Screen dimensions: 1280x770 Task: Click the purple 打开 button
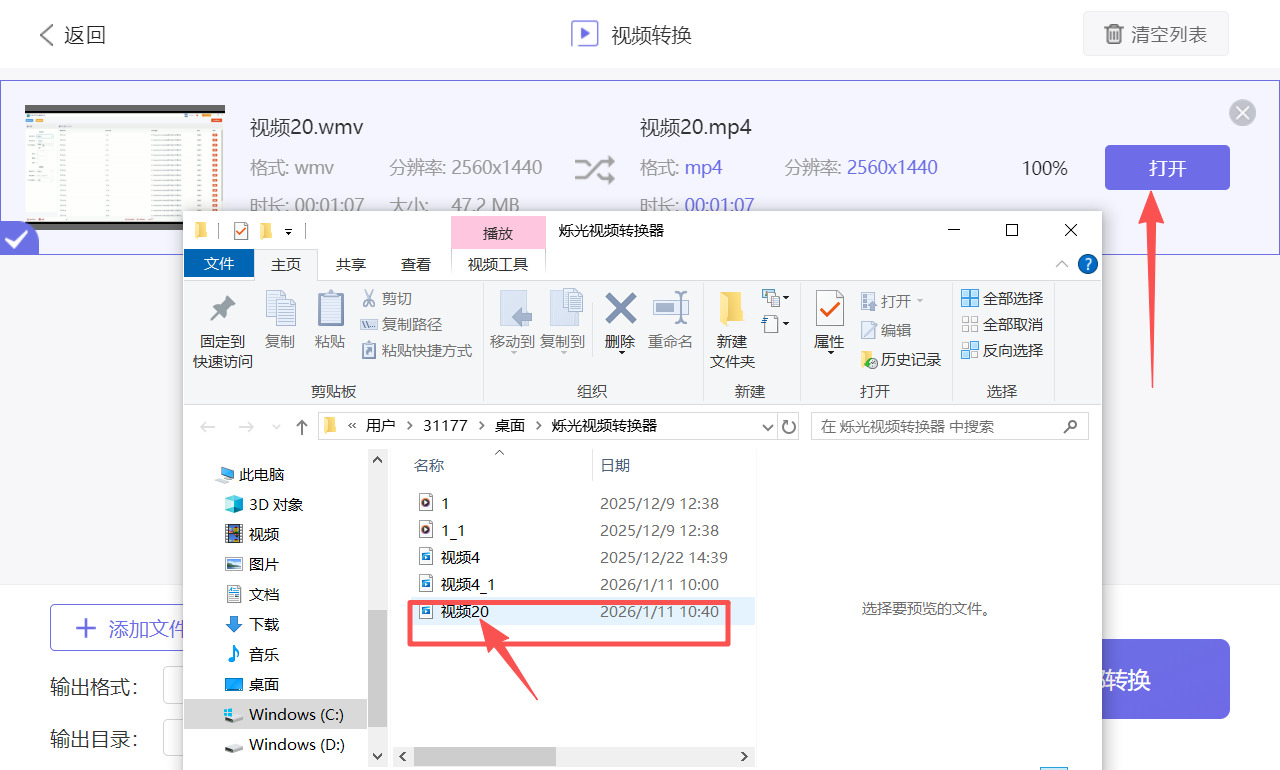(1166, 167)
